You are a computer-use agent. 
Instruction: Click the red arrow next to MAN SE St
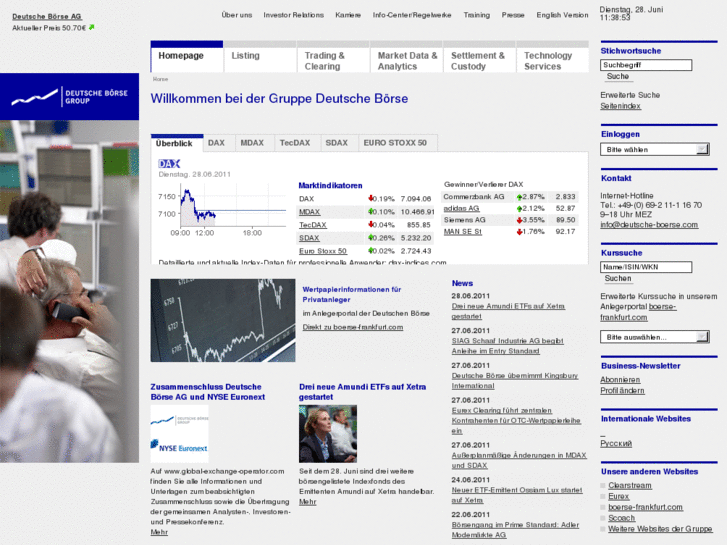(519, 232)
